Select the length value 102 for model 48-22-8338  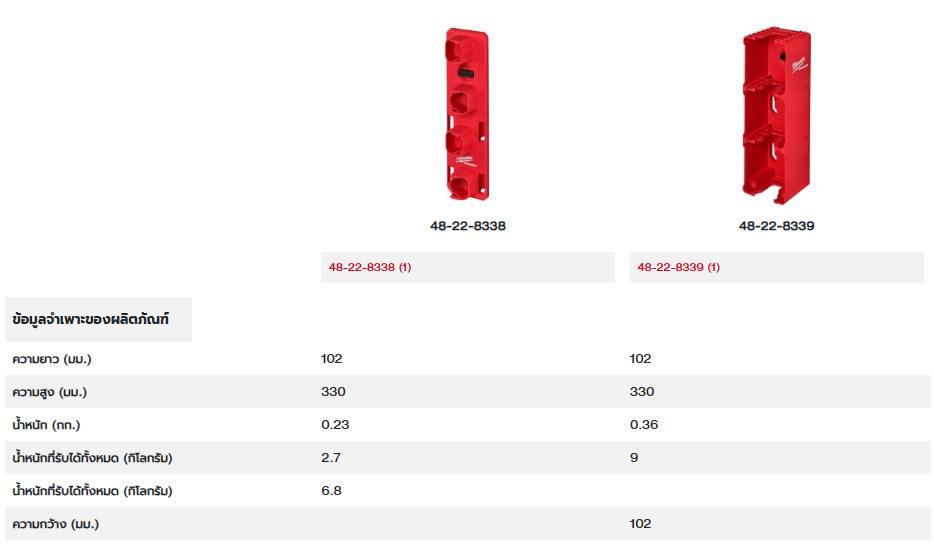click(332, 359)
